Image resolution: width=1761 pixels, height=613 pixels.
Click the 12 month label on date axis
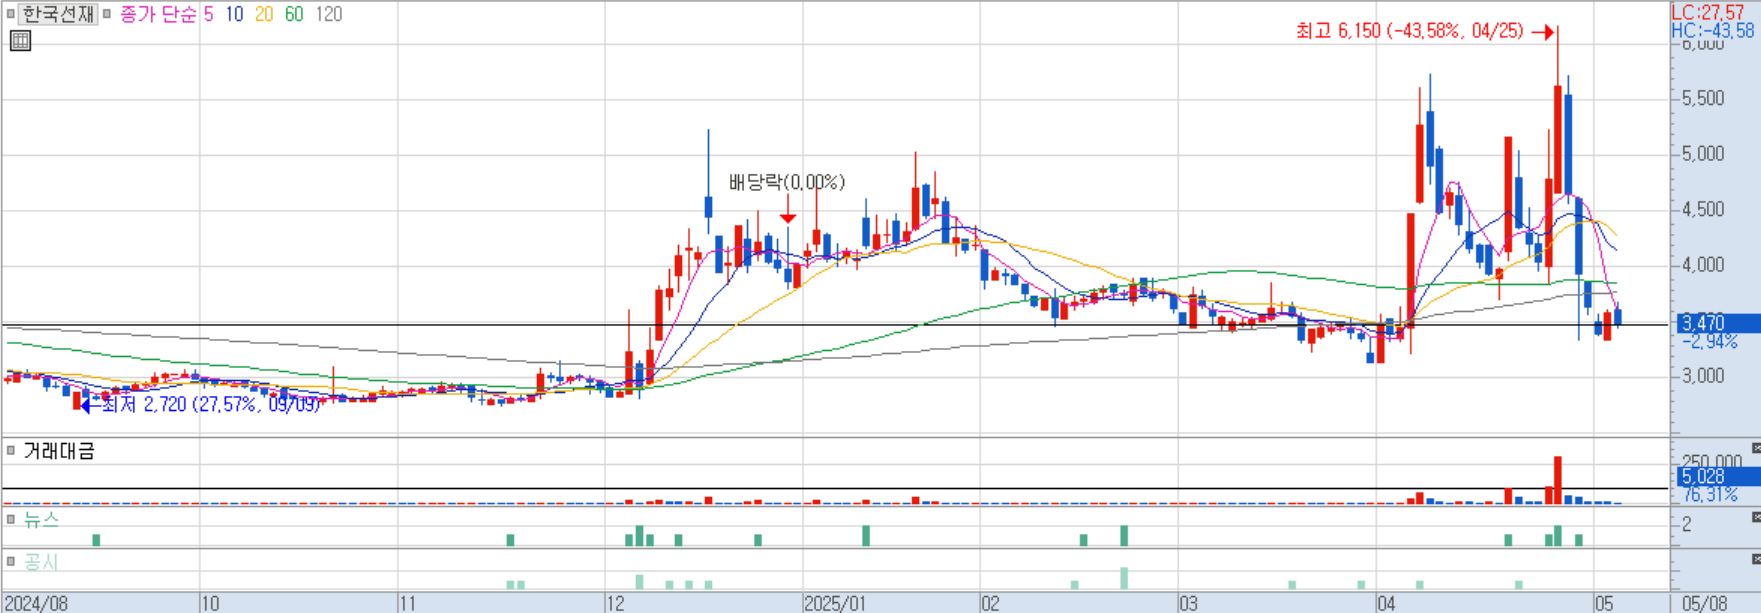(x=616, y=603)
